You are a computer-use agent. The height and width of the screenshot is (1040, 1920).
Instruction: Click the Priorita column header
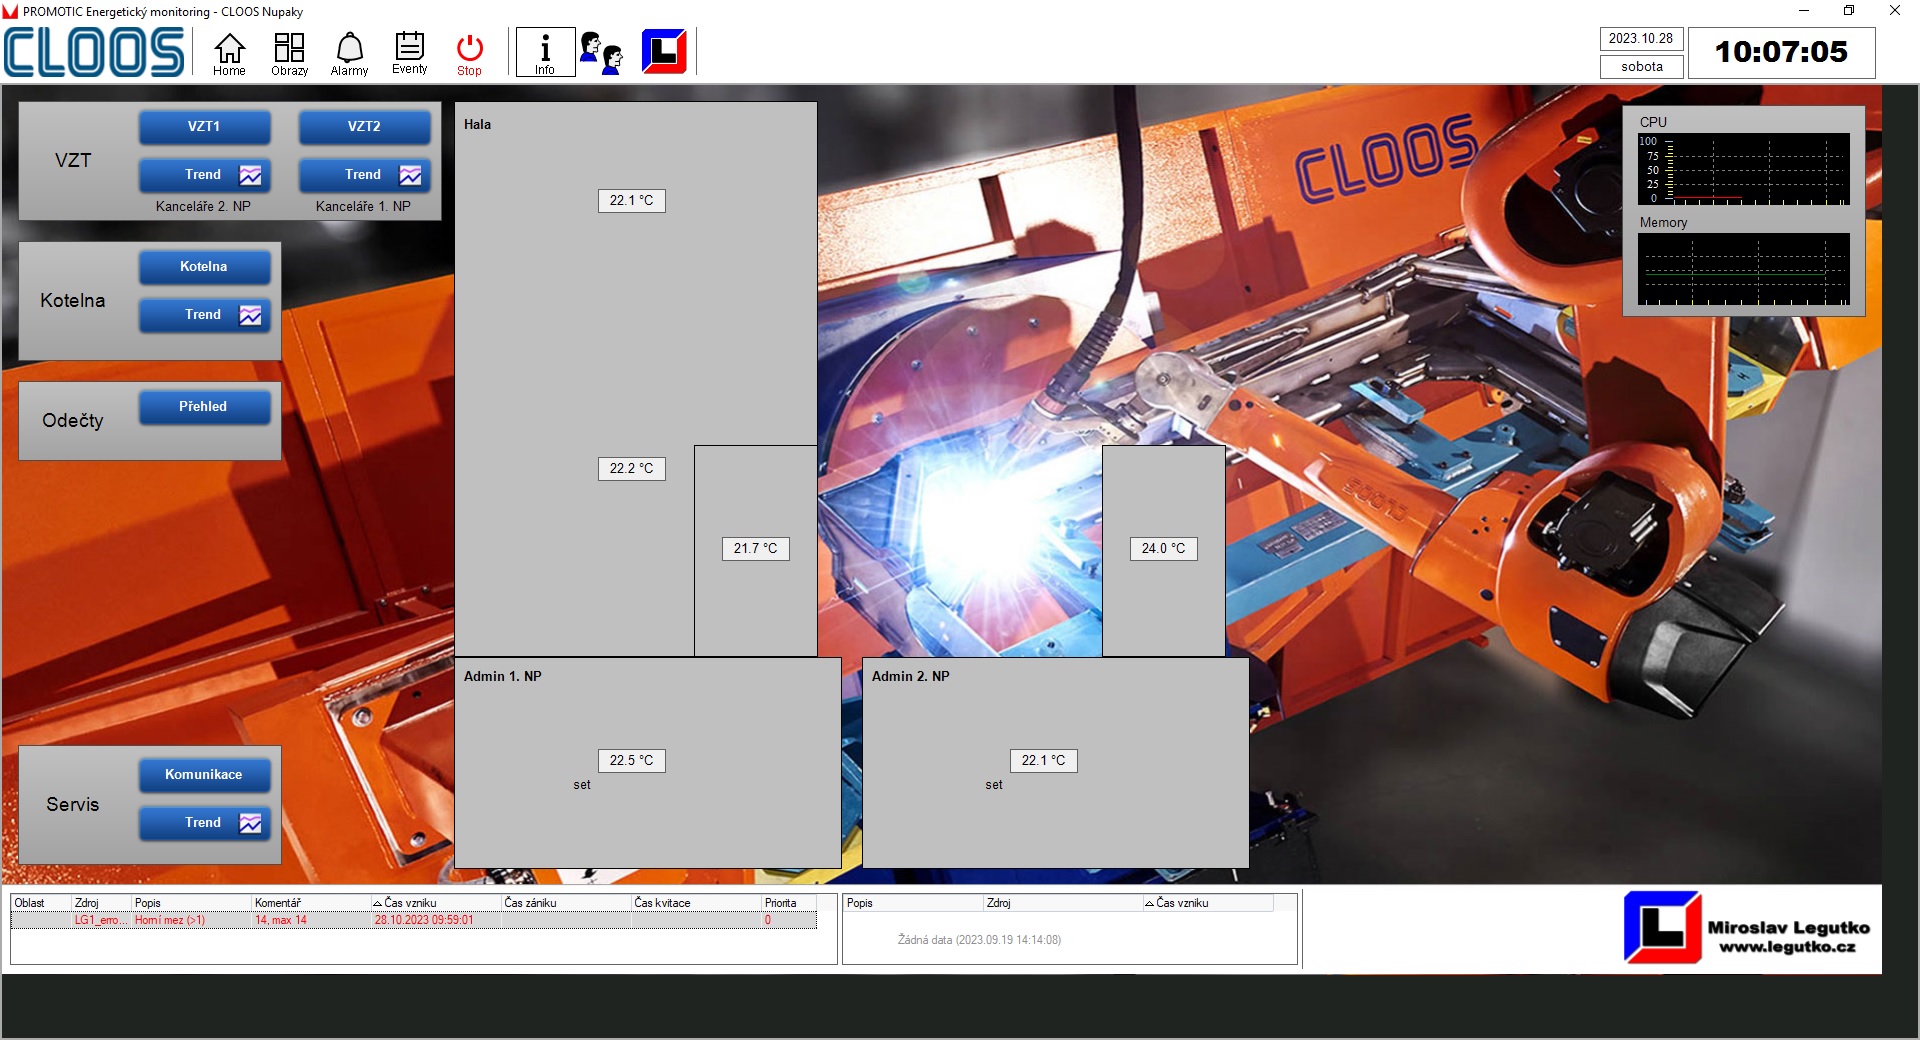(x=781, y=903)
